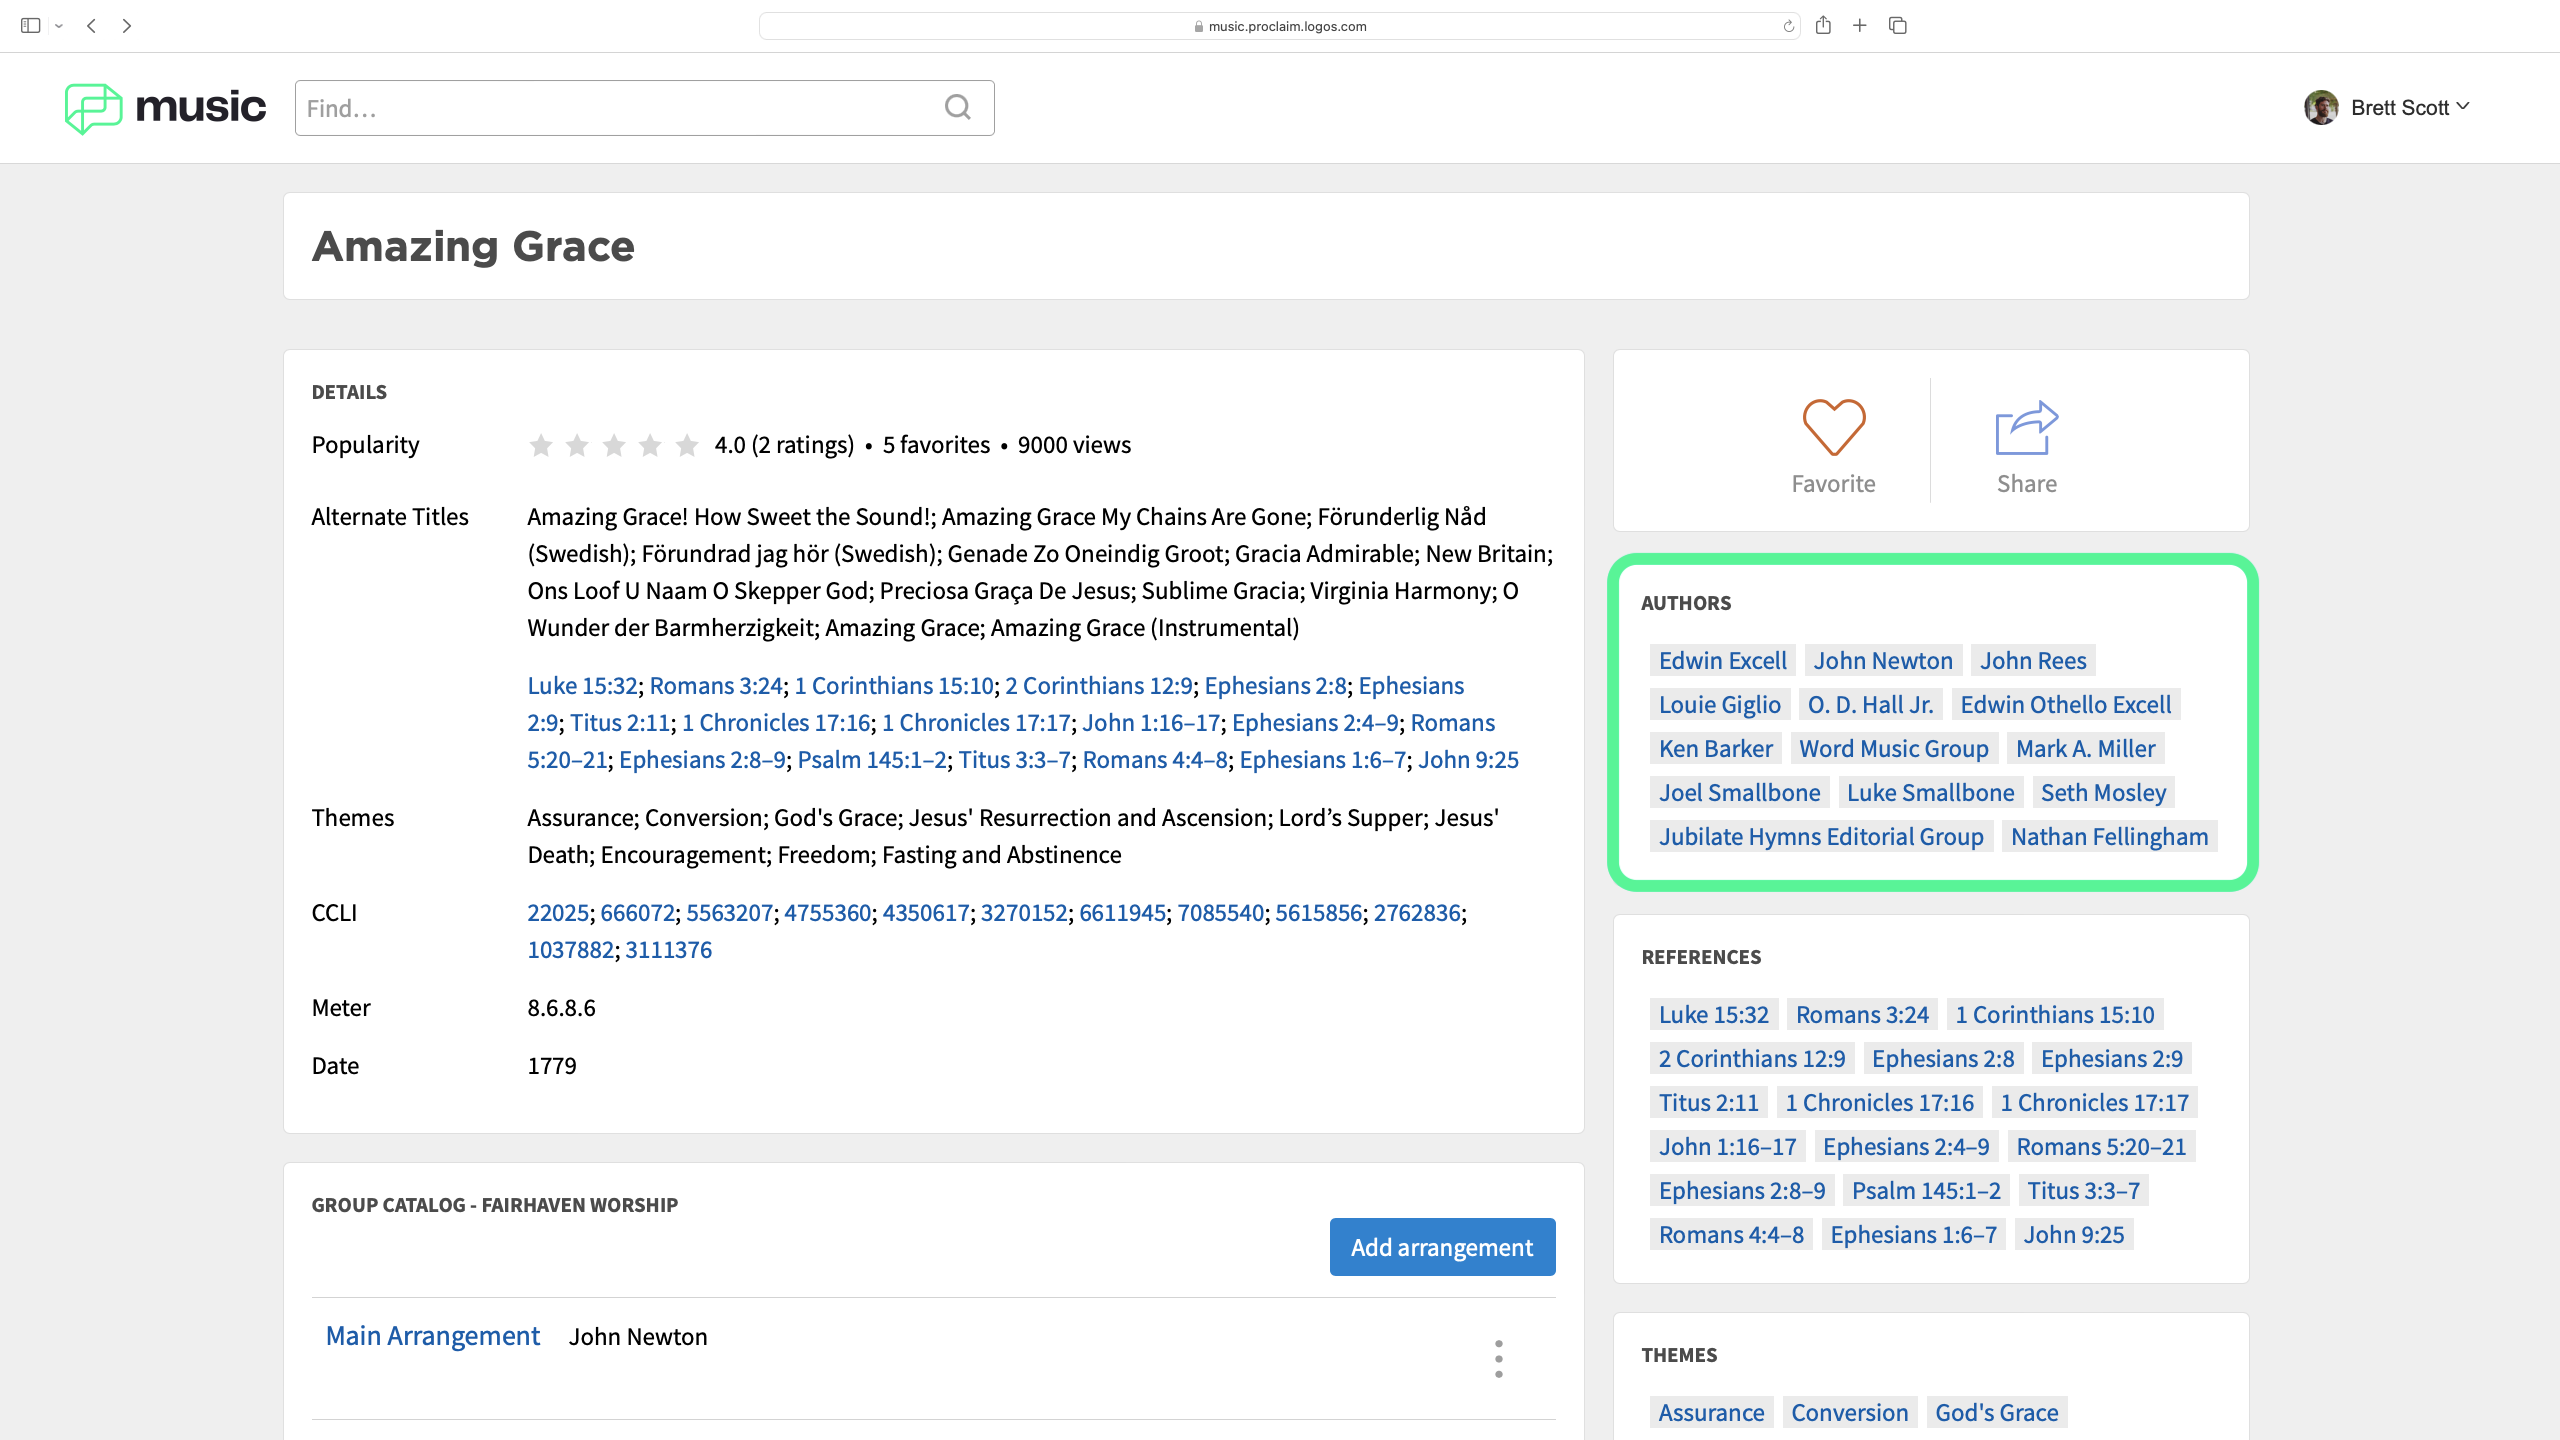Open Main Arrangement three-dot options menu
This screenshot has height=1440, width=2560.
pyautogui.click(x=1498, y=1358)
